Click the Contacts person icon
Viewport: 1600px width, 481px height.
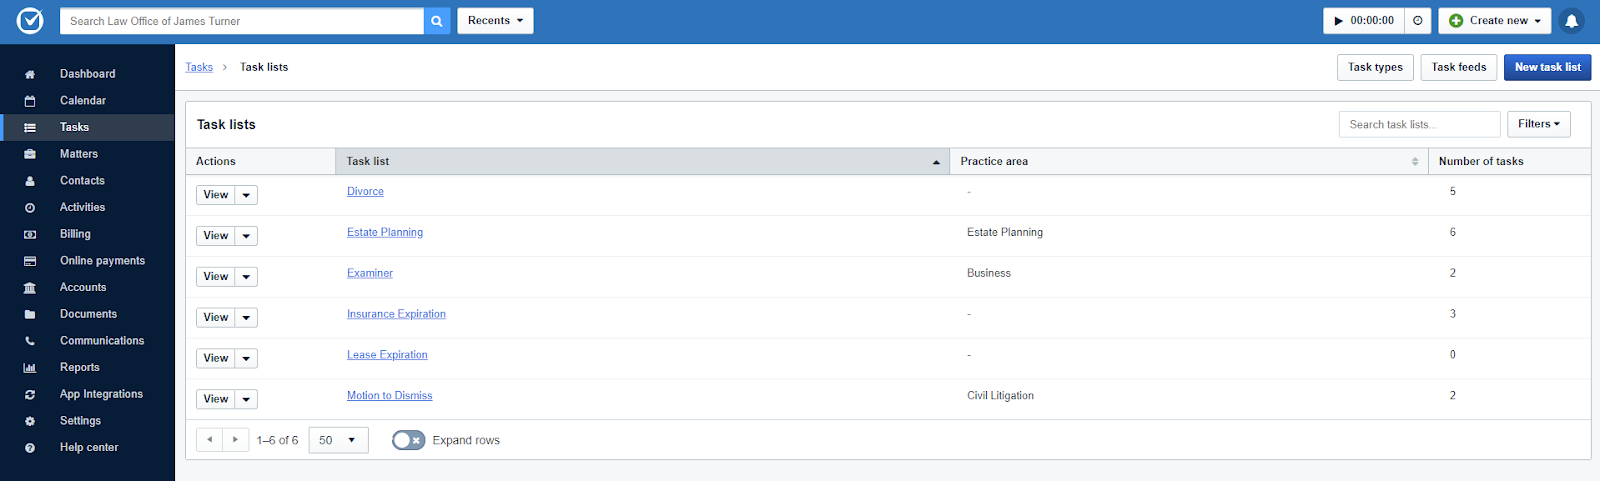[30, 181]
